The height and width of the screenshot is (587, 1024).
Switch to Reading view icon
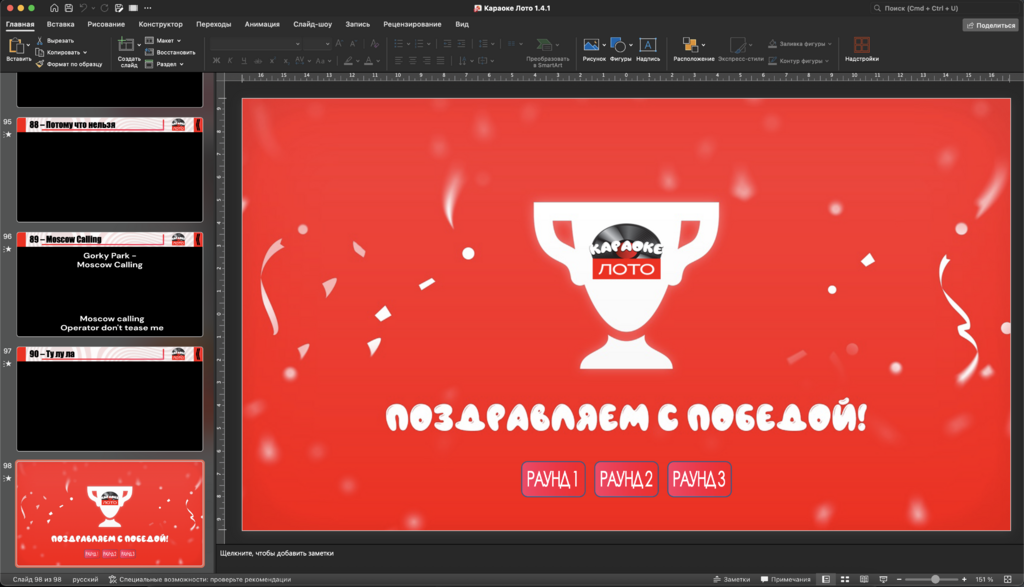coord(864,579)
